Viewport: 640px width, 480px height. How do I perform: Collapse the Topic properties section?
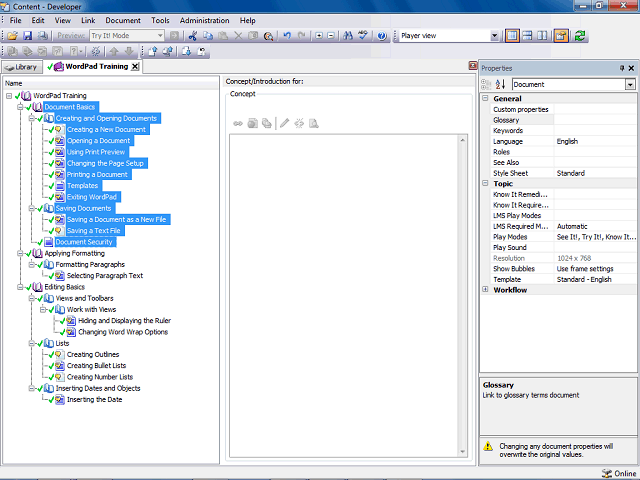click(x=485, y=183)
